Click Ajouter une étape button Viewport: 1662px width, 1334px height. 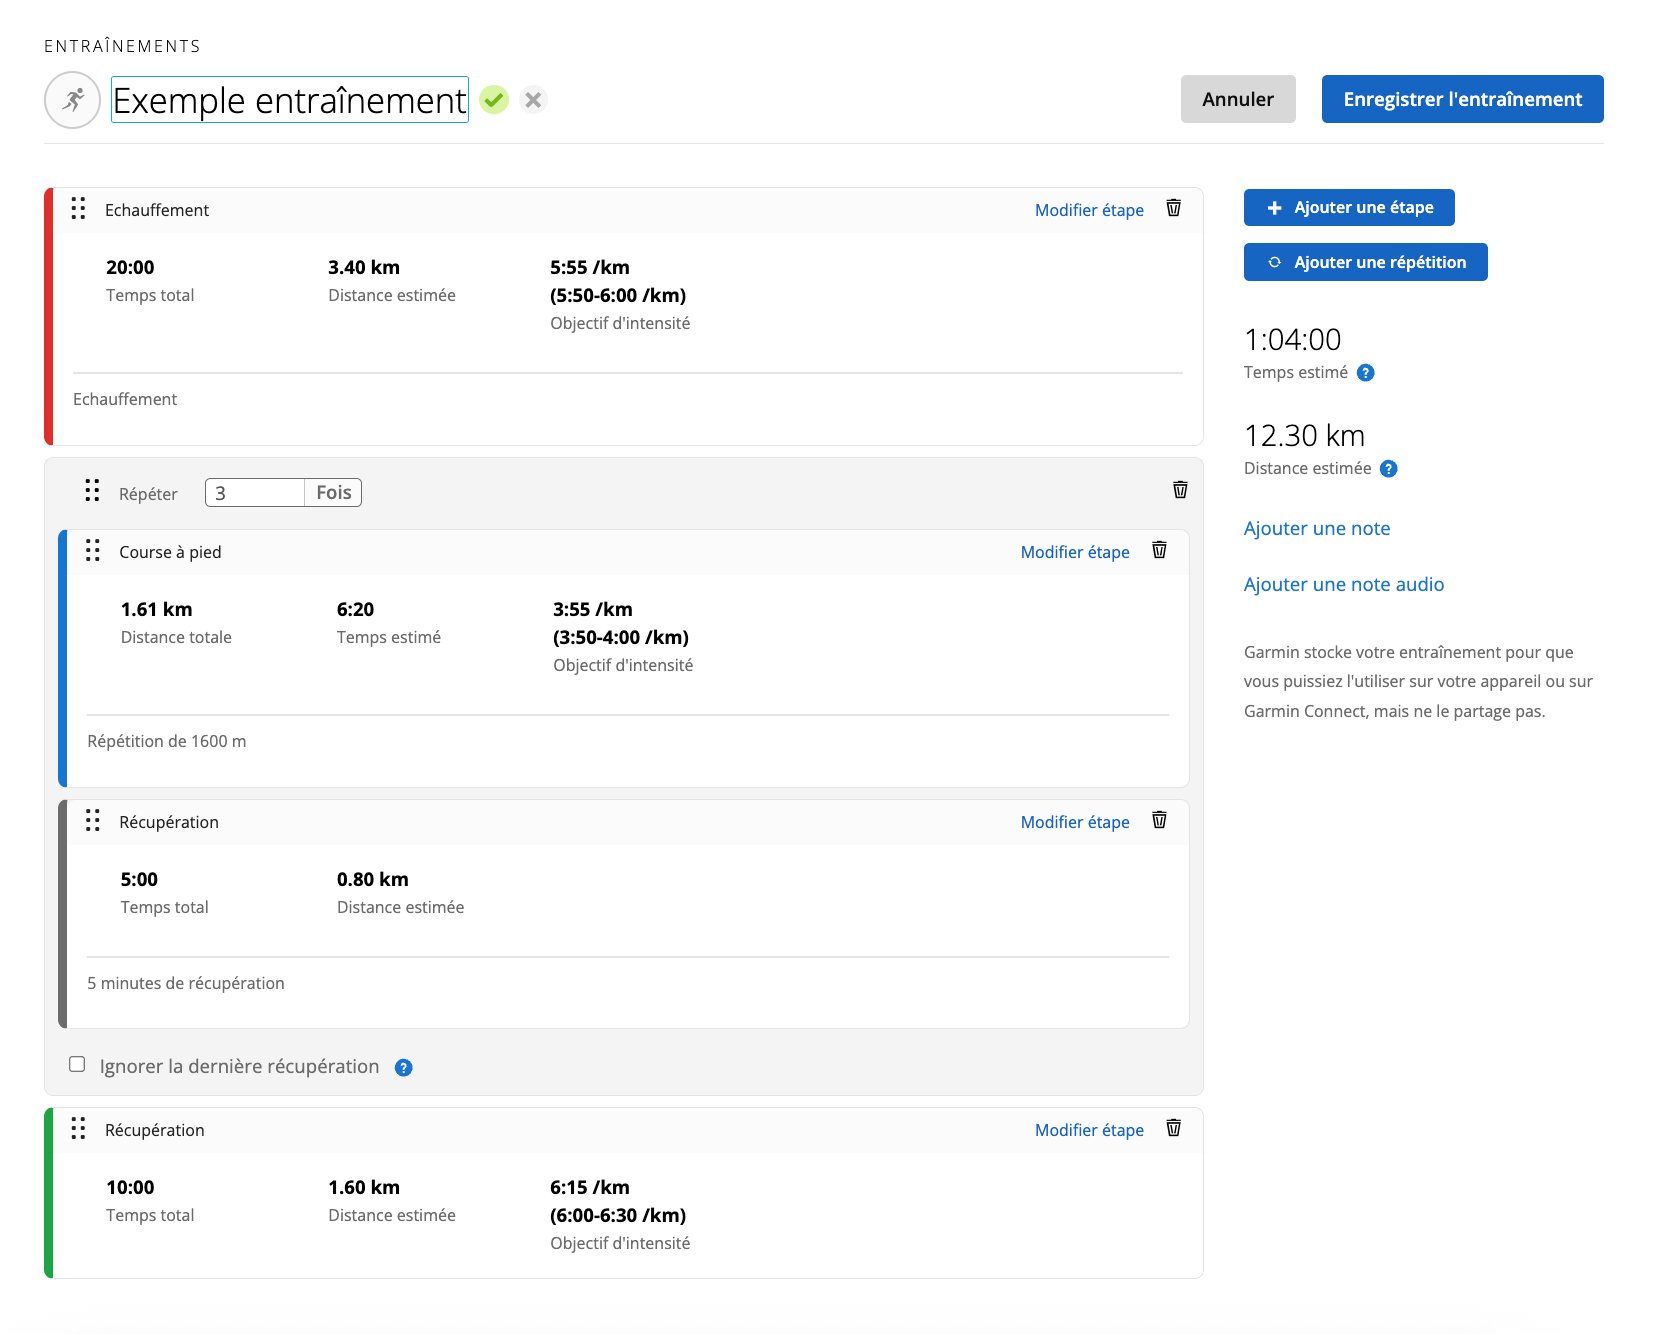click(1349, 208)
